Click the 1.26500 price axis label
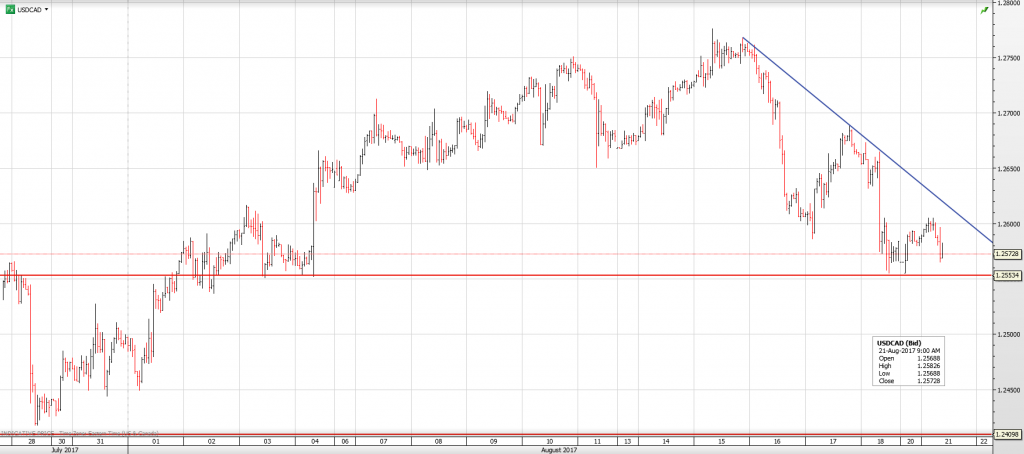 [1008, 169]
